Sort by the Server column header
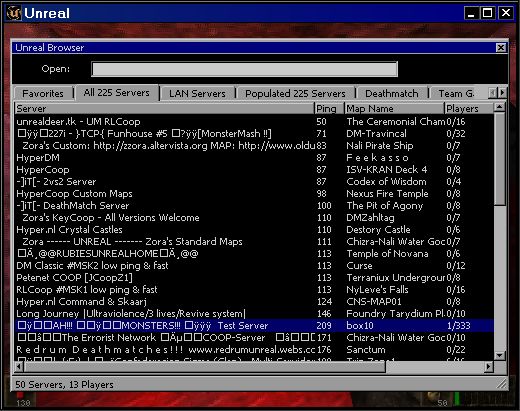The width and height of the screenshot is (520, 411). click(x=164, y=109)
